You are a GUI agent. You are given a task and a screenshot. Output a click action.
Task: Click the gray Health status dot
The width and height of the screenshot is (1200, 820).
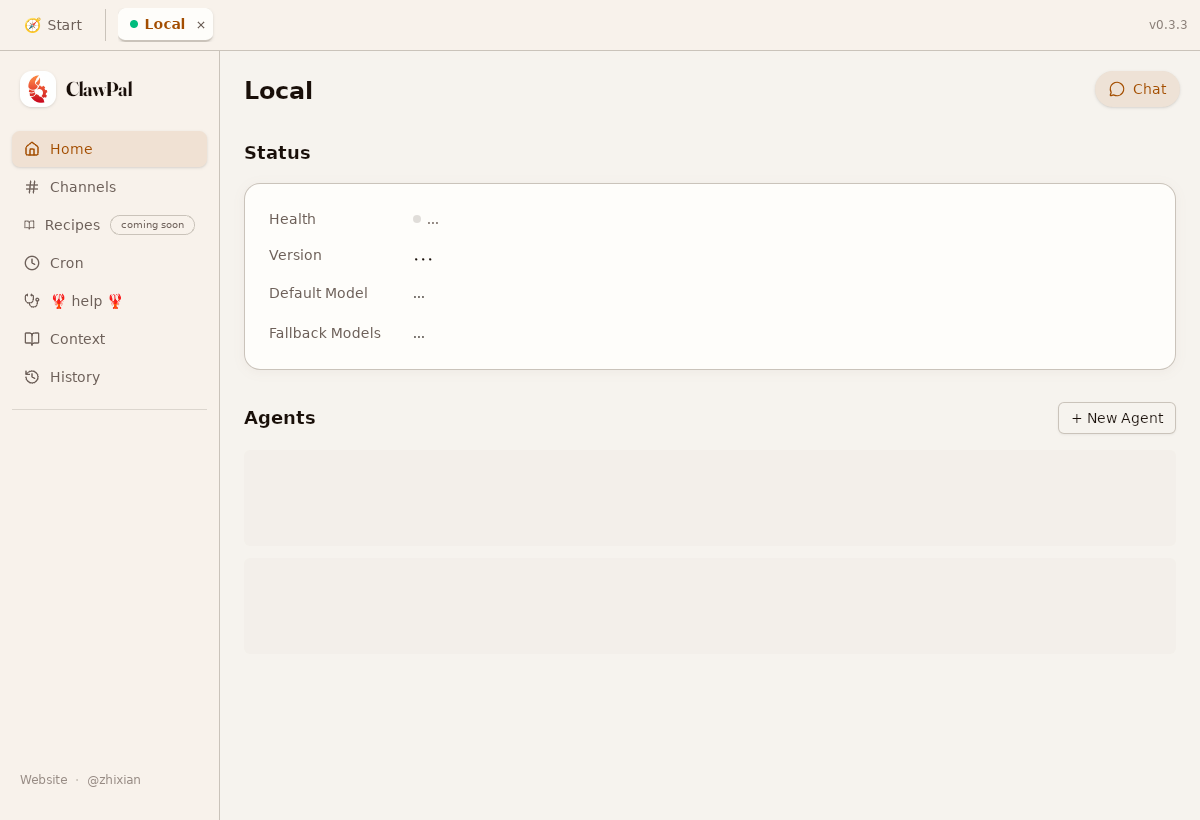417,219
